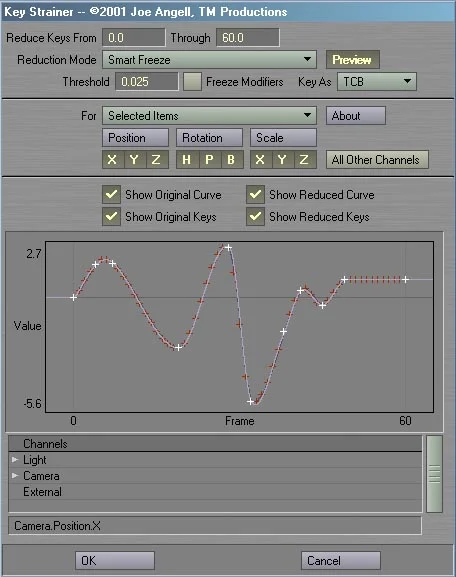Uncheck Show Original Curve
This screenshot has height=577, width=456.
[x=112, y=194]
